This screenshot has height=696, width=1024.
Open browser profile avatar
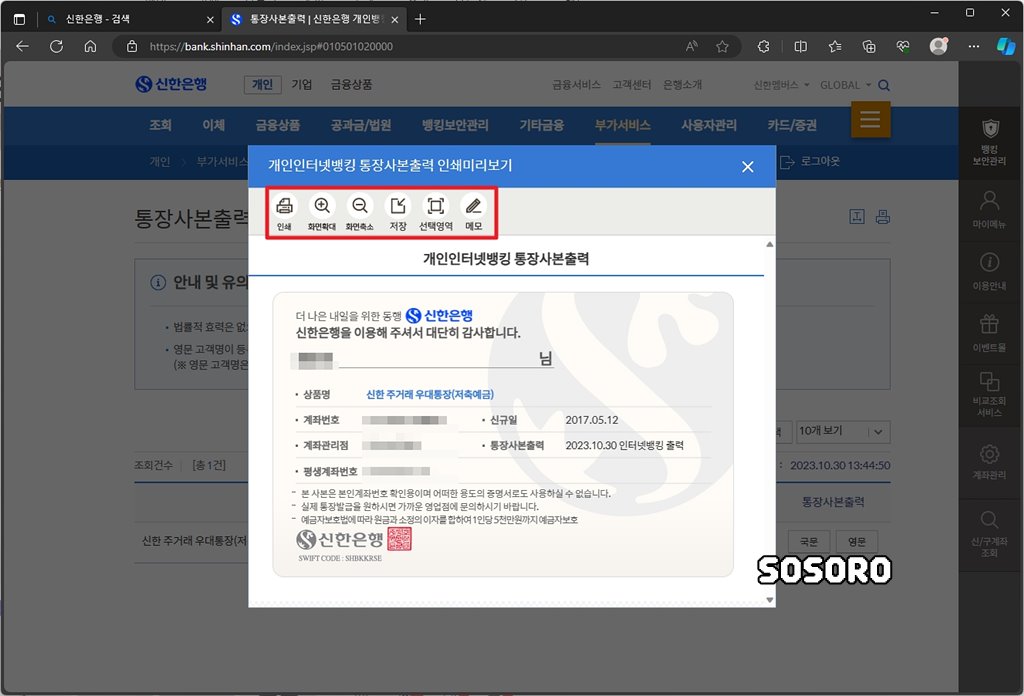[x=938, y=46]
